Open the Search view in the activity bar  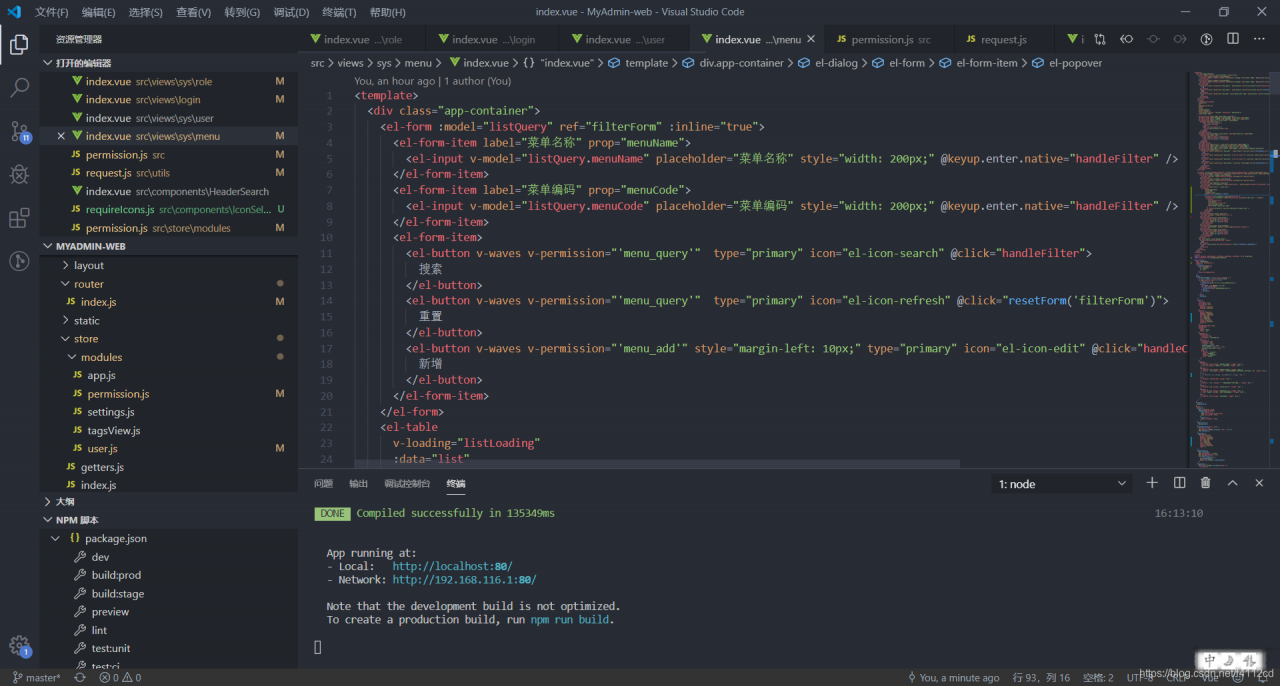(19, 88)
